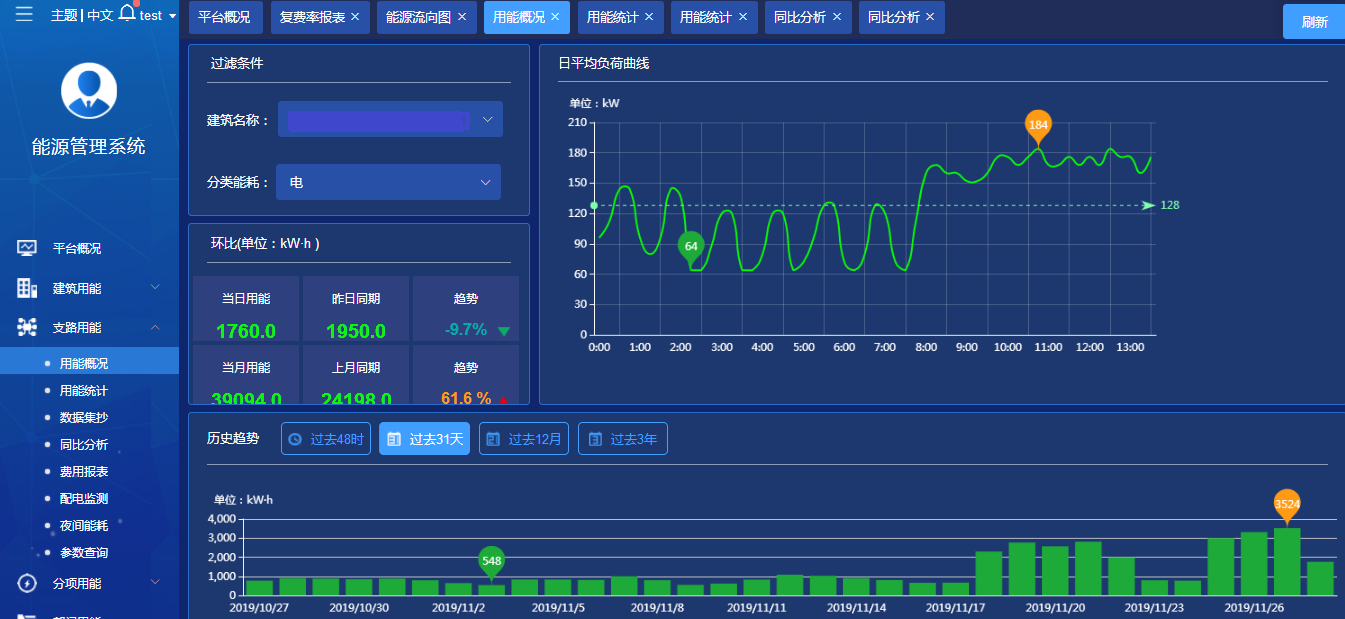The height and width of the screenshot is (619, 1345).
Task: Switch history trend to 过去12月
Action: [524, 439]
